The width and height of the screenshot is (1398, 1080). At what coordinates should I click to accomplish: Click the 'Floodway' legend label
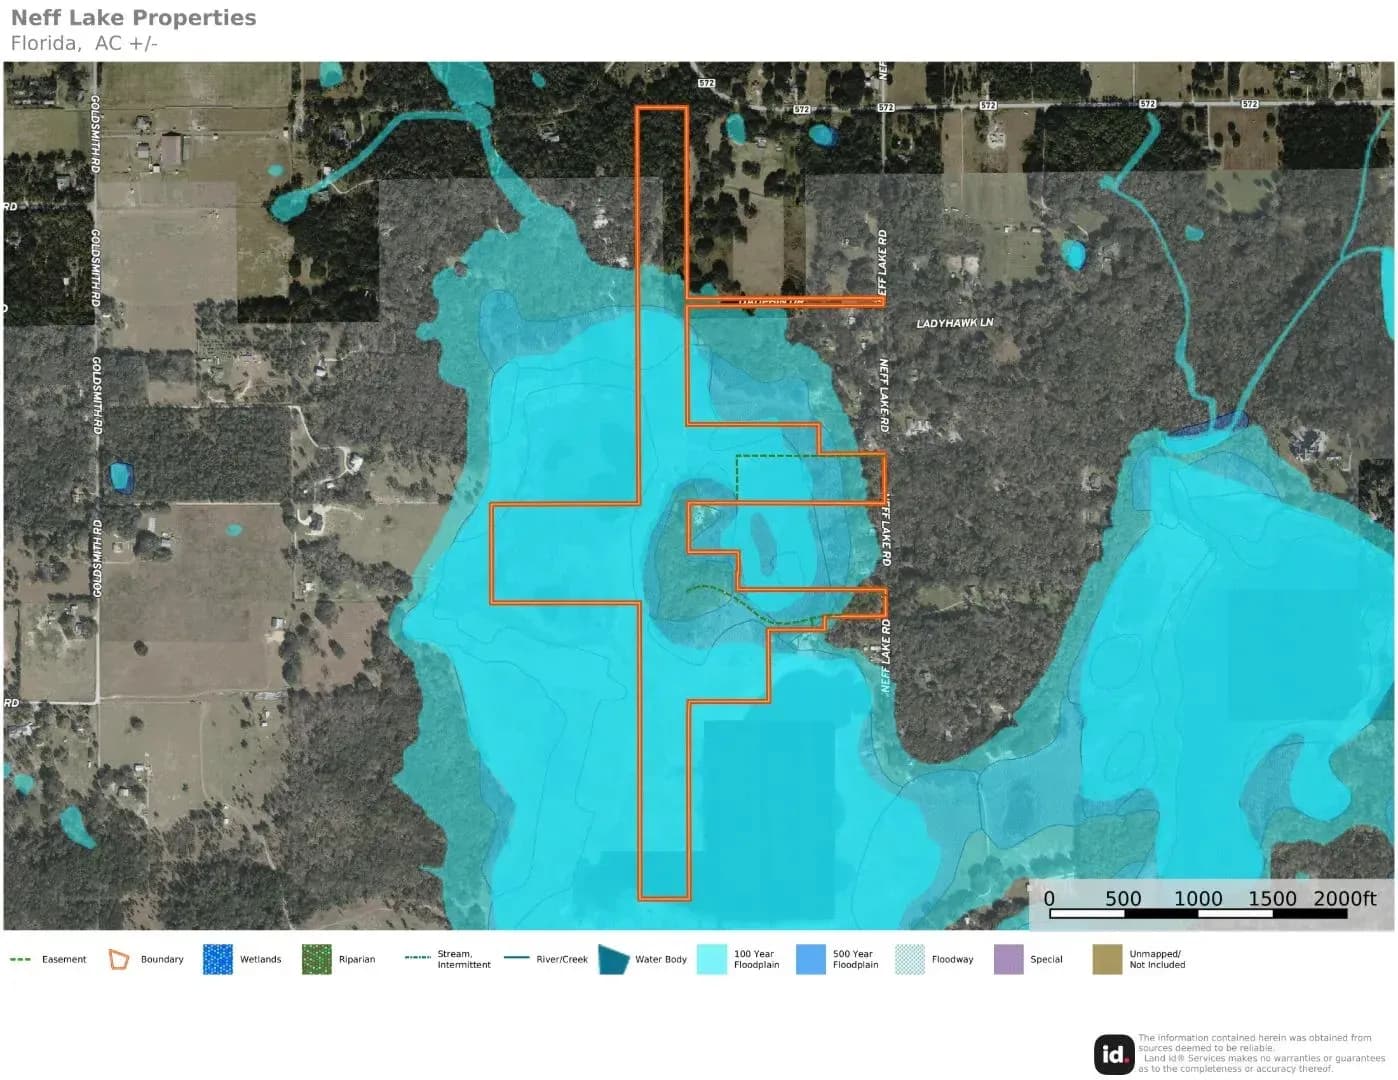pyautogui.click(x=953, y=960)
